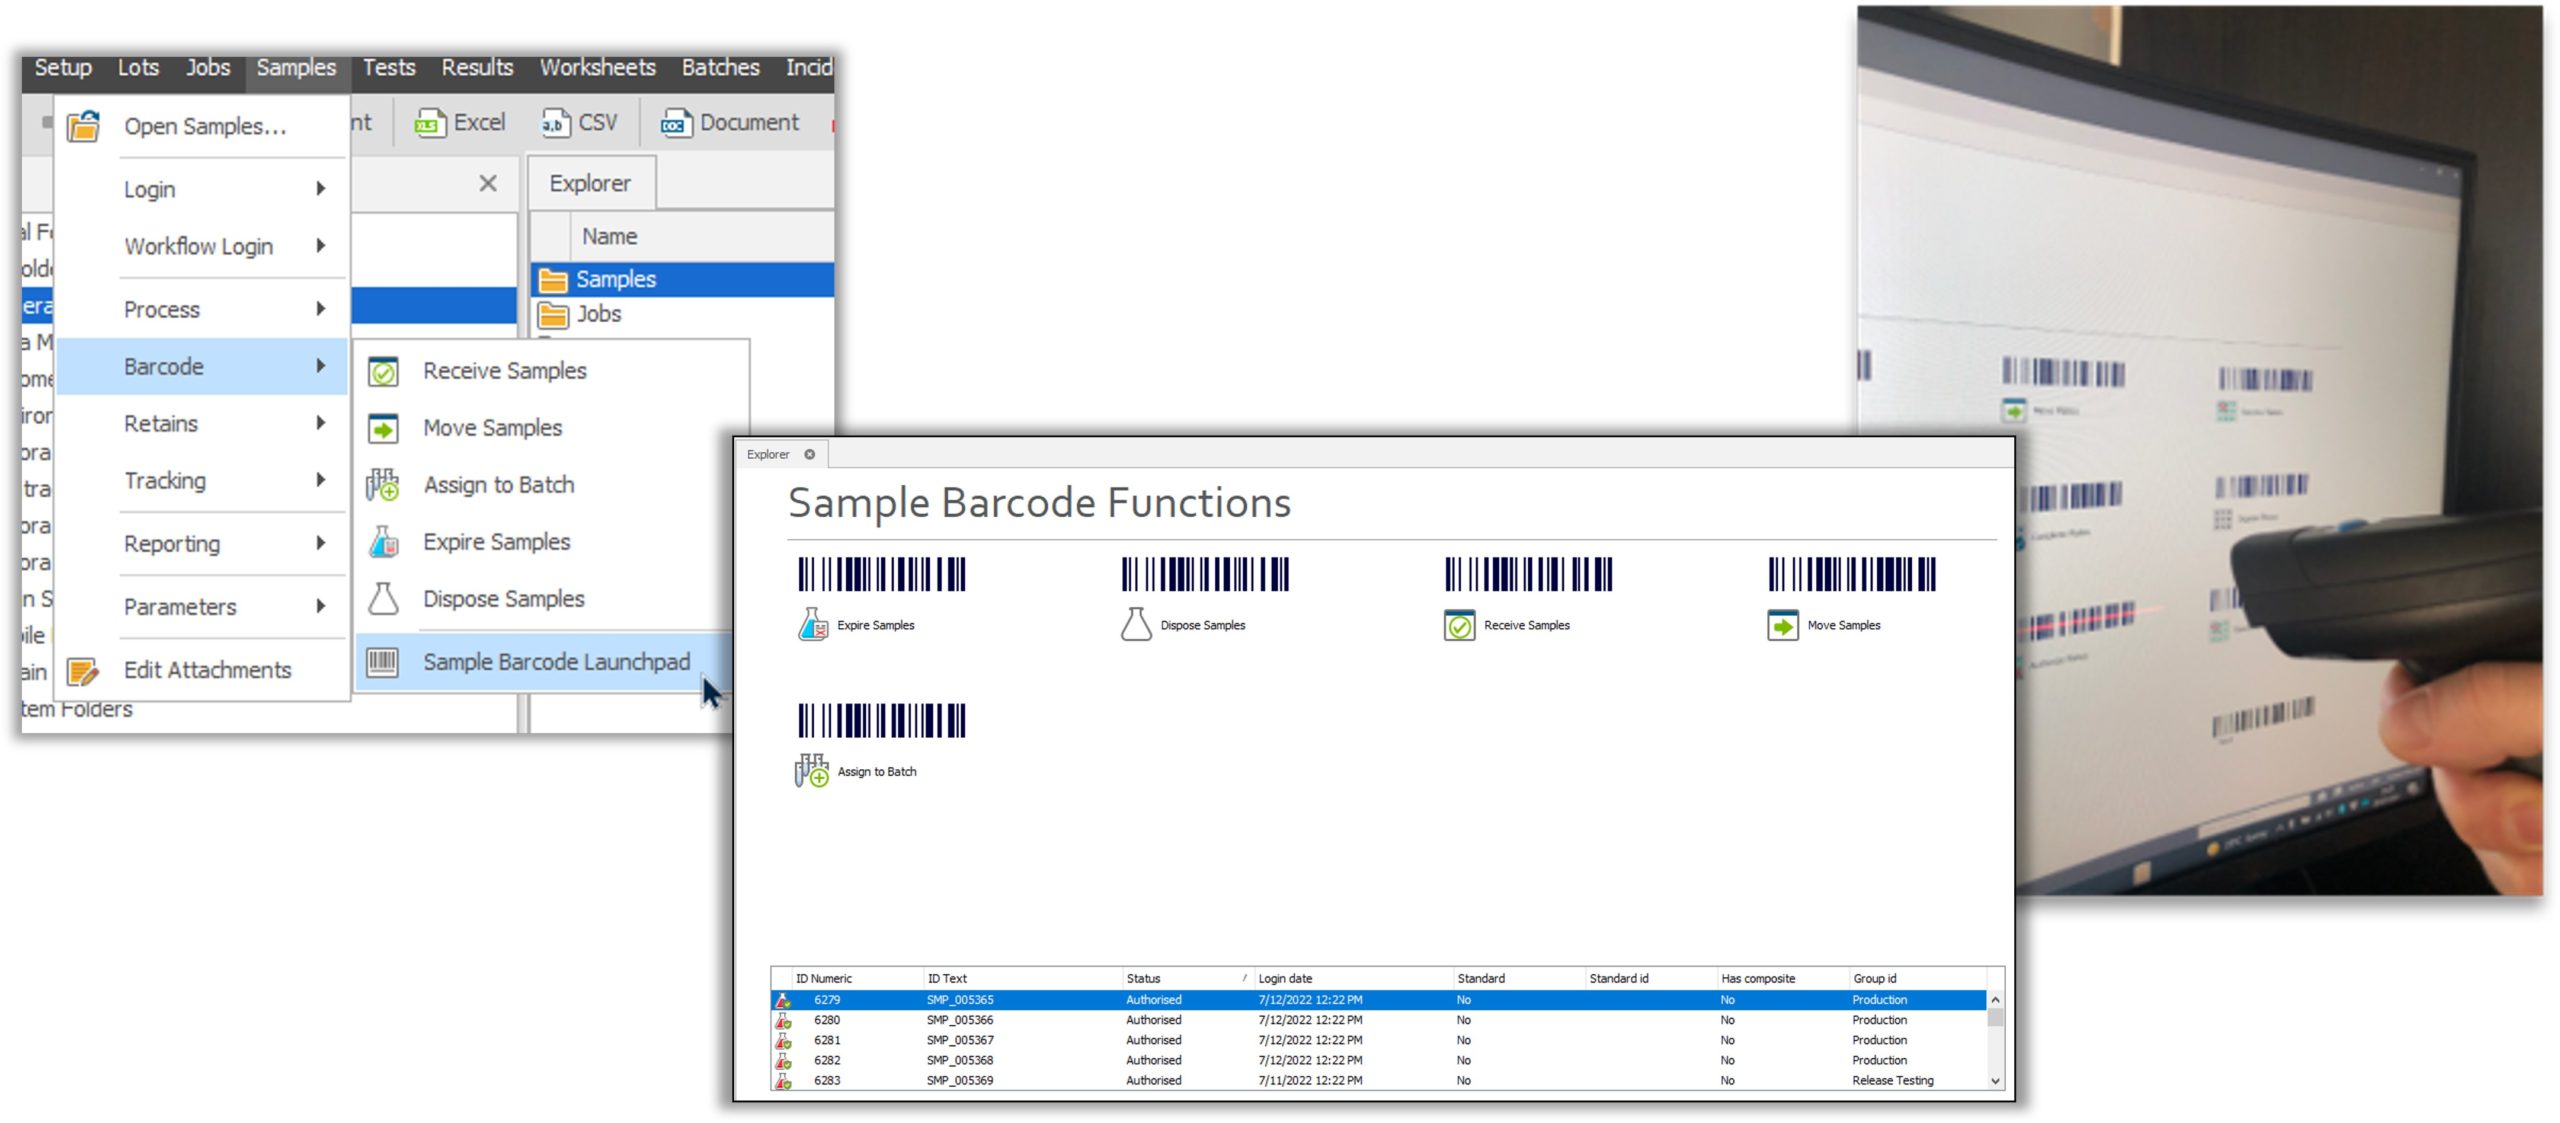Click the sample grid scrollbar down arrow
2560x1123 pixels.
point(1995,1081)
